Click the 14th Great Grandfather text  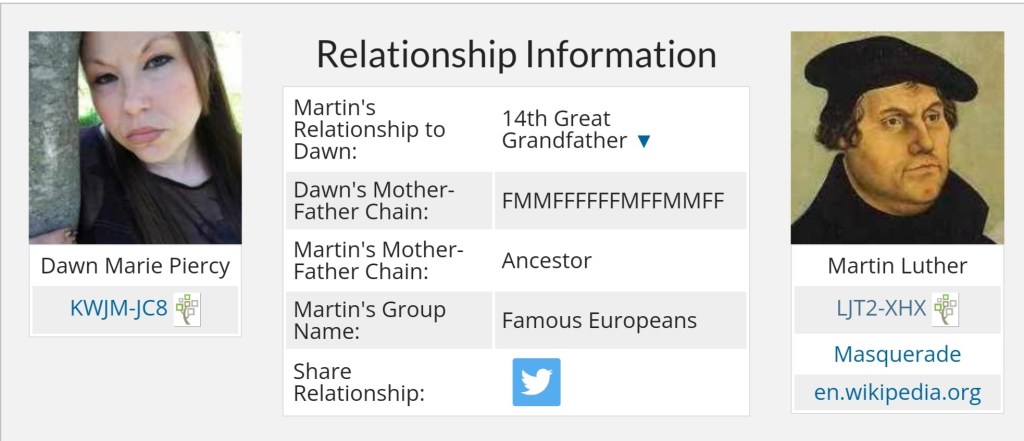[564, 130]
